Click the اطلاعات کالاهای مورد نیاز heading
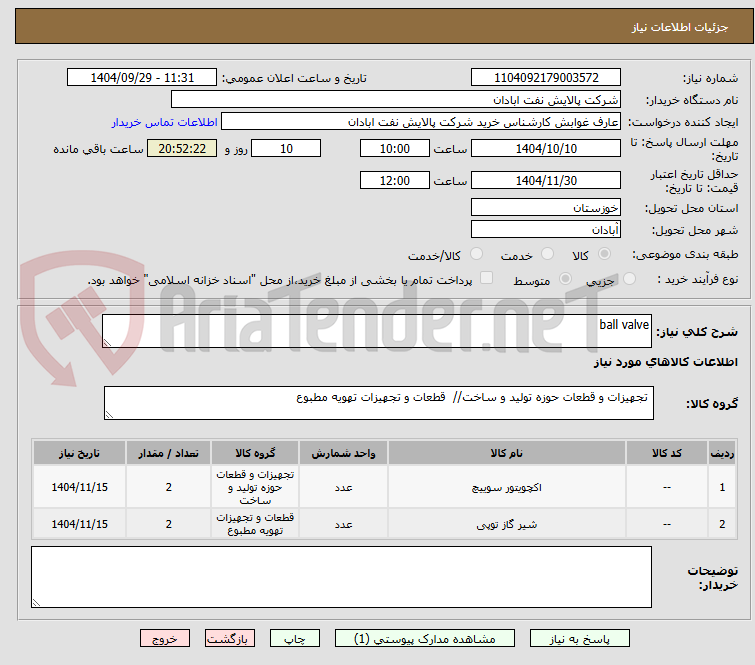 click(665, 362)
